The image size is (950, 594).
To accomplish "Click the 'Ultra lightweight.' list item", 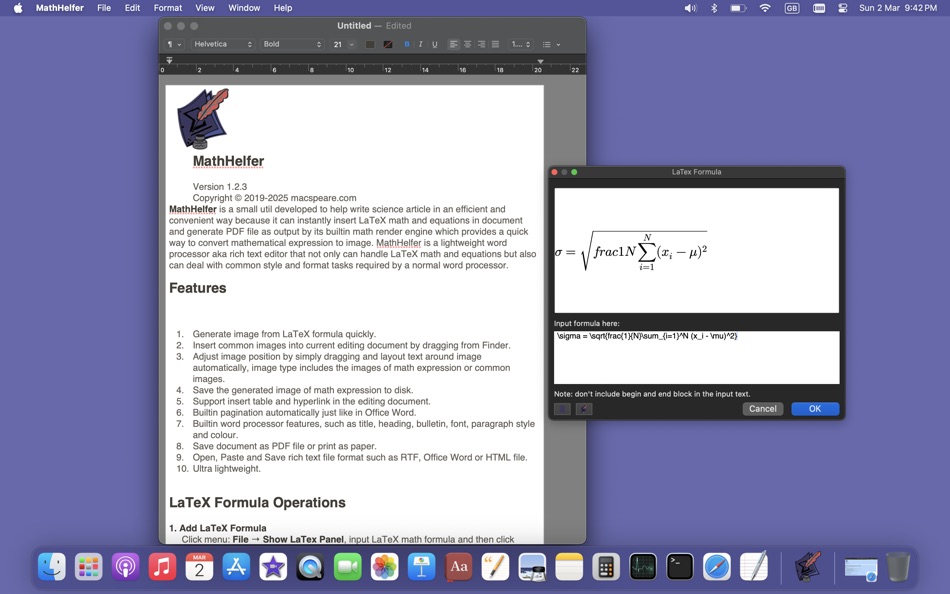I will [227, 469].
